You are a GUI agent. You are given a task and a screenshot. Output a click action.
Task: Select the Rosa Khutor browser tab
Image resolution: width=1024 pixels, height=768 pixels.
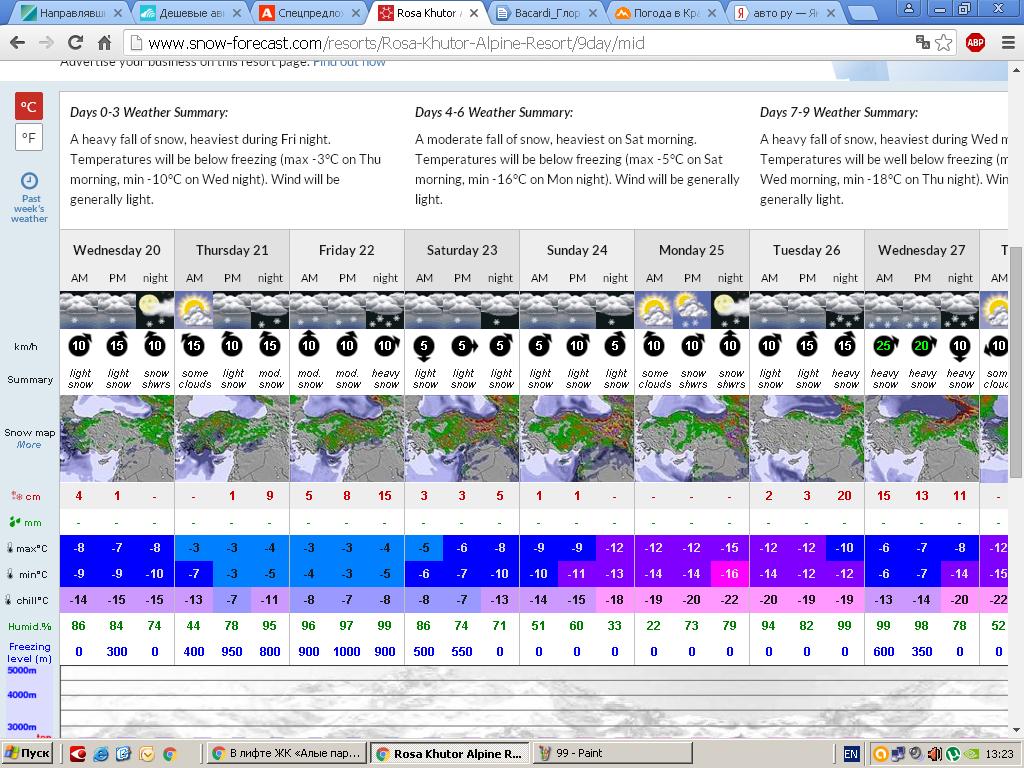click(430, 12)
